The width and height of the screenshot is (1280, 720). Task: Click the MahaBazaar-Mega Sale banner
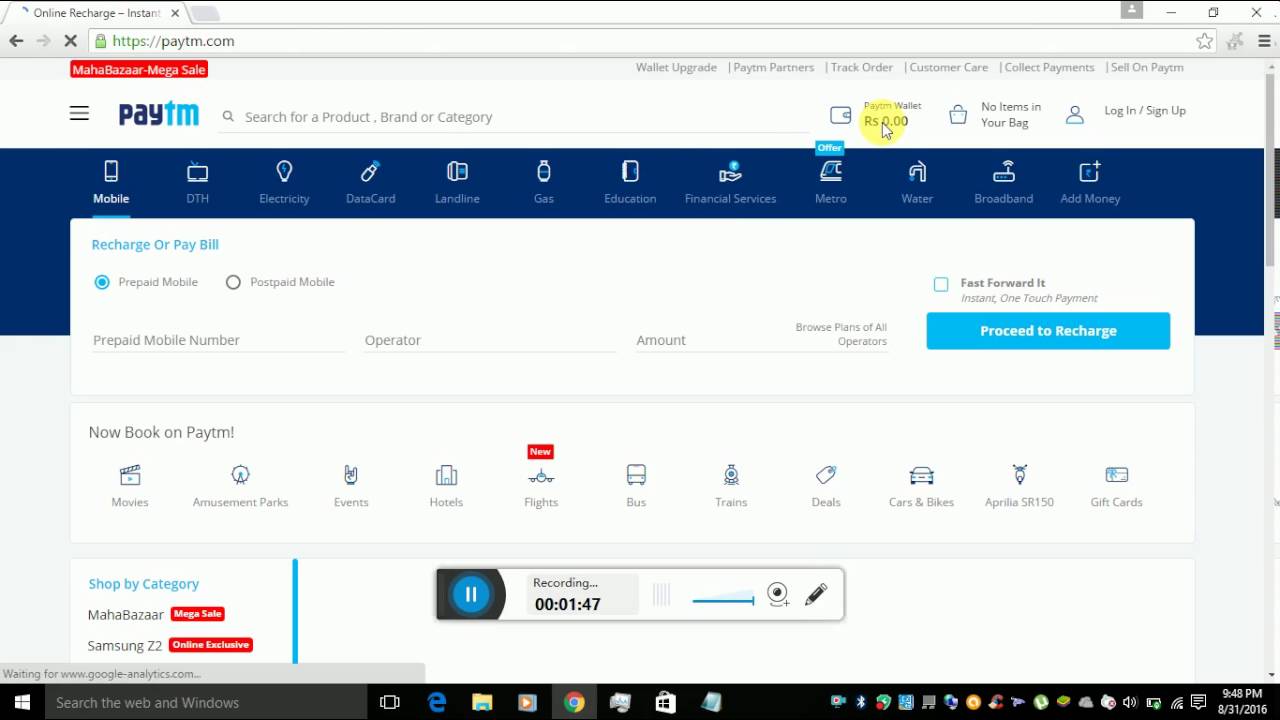click(x=139, y=69)
